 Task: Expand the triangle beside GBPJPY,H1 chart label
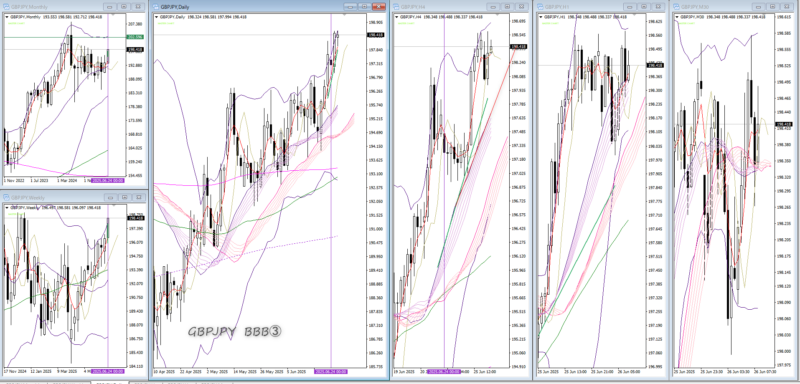pos(541,17)
